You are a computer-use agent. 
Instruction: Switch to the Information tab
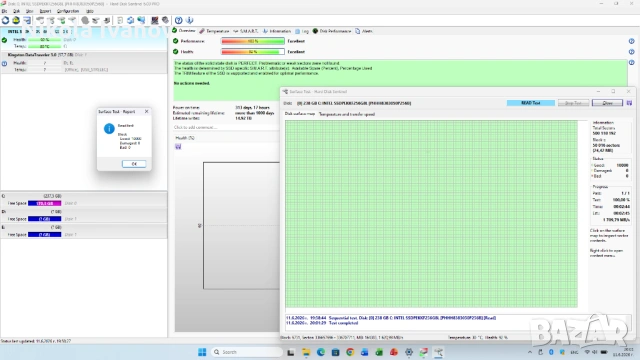tap(277, 31)
